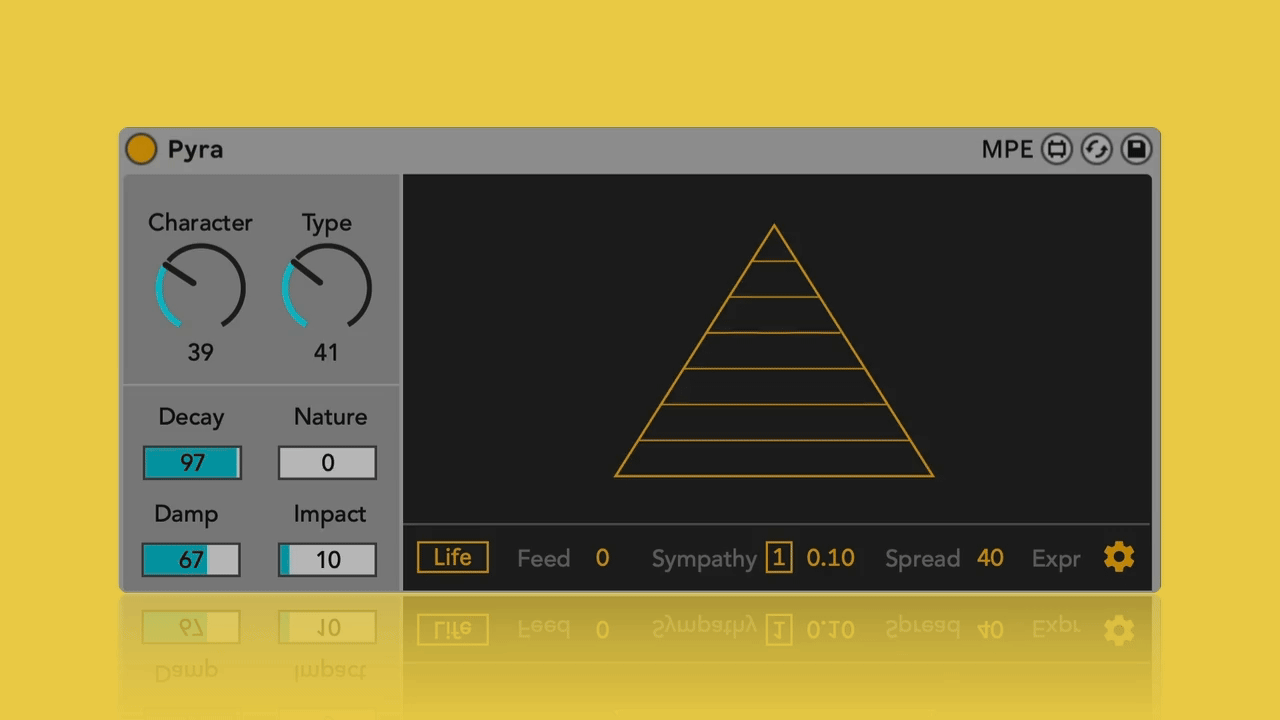Click the Character value 39
Screen dimensions: 1280x720
click(200, 352)
